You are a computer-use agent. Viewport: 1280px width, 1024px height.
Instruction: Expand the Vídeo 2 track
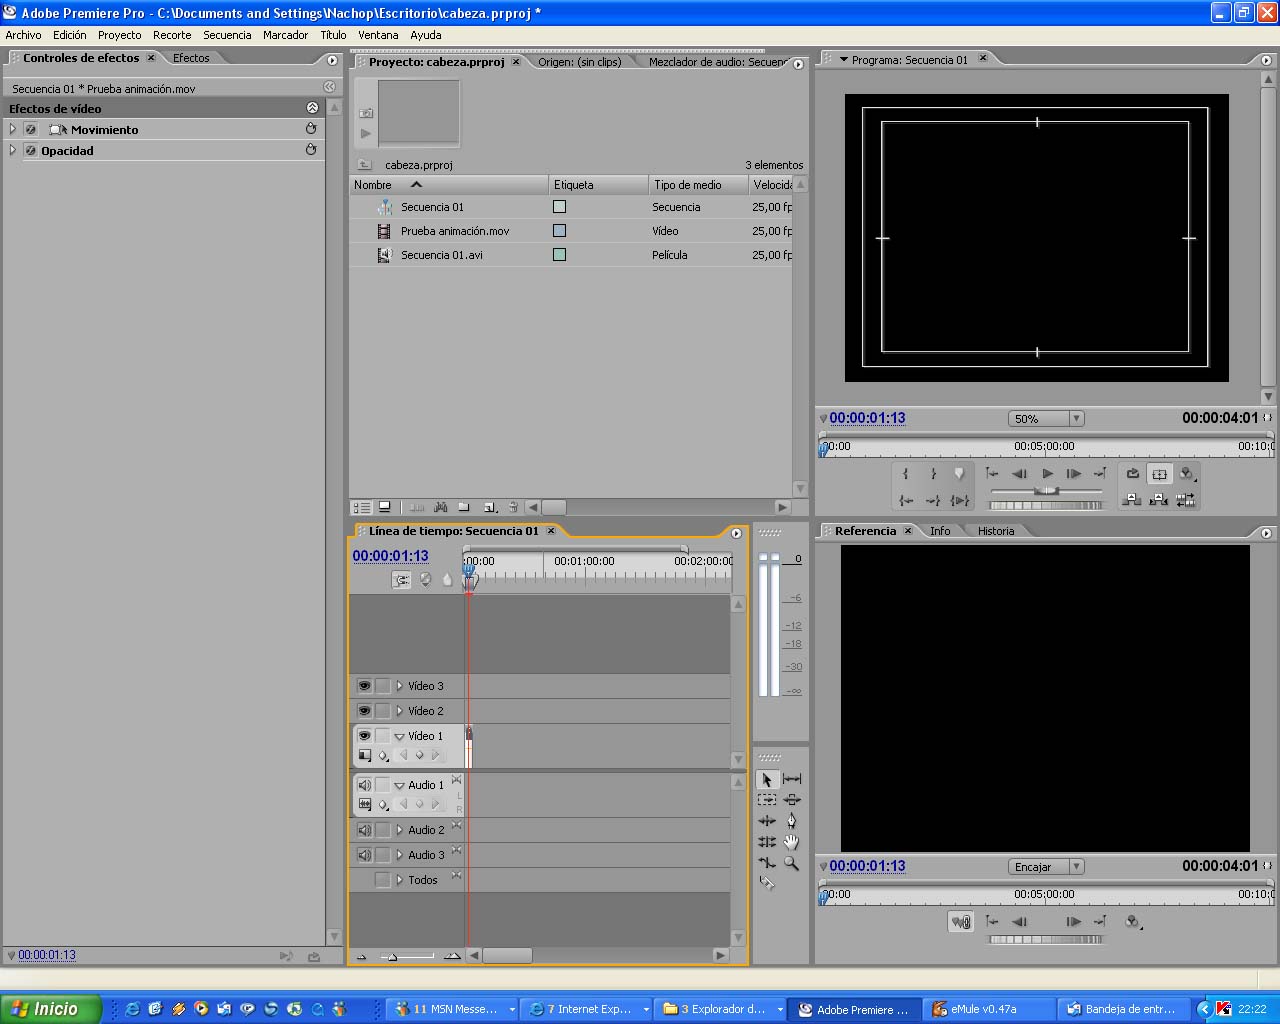click(399, 711)
